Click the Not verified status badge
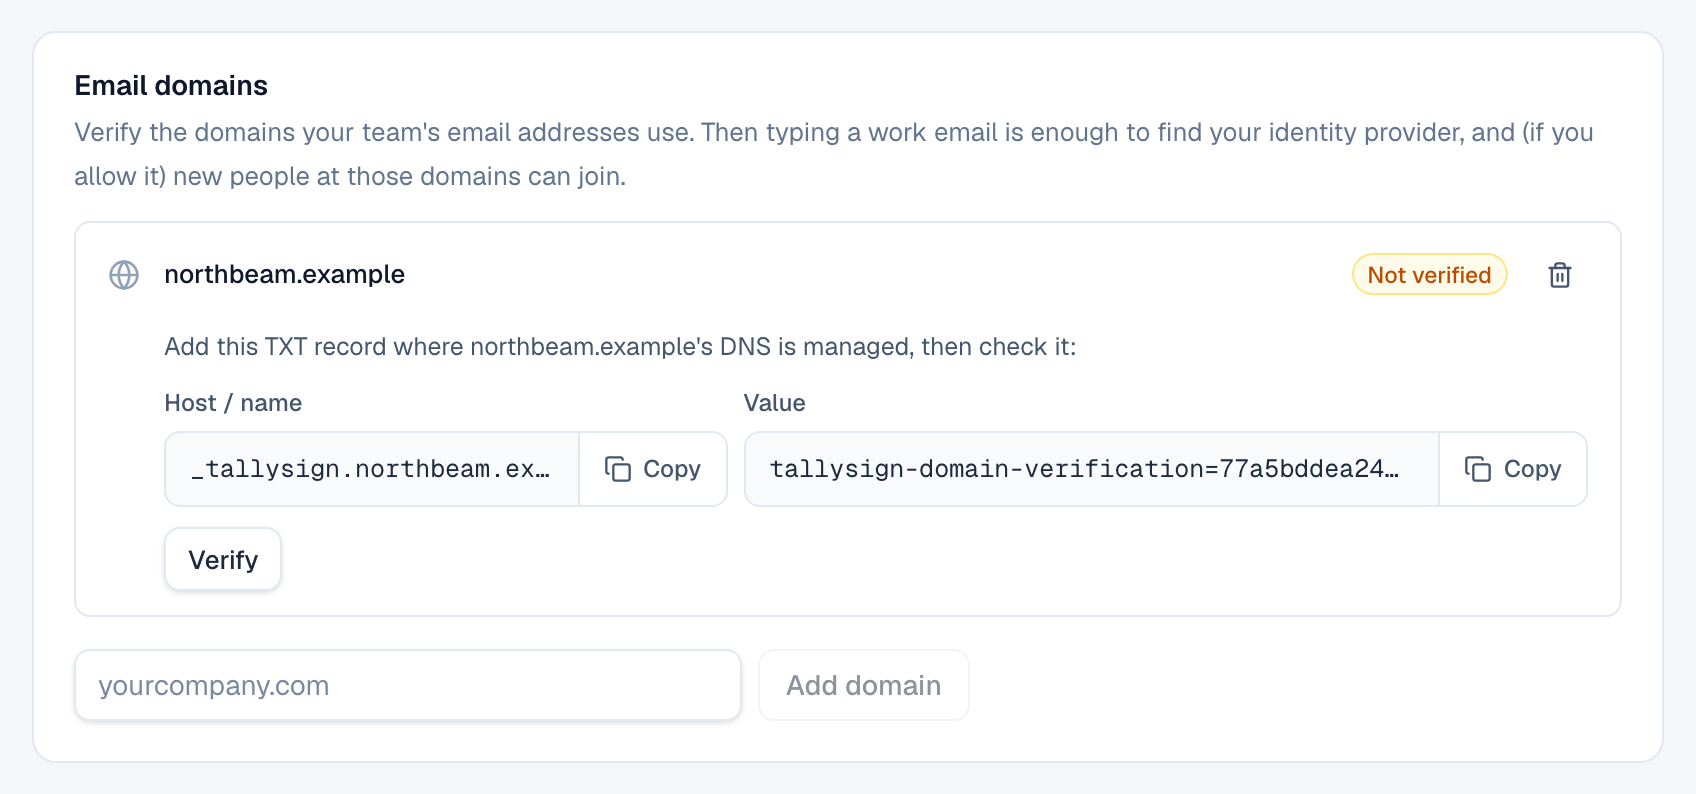The height and width of the screenshot is (794, 1696). pyautogui.click(x=1429, y=275)
